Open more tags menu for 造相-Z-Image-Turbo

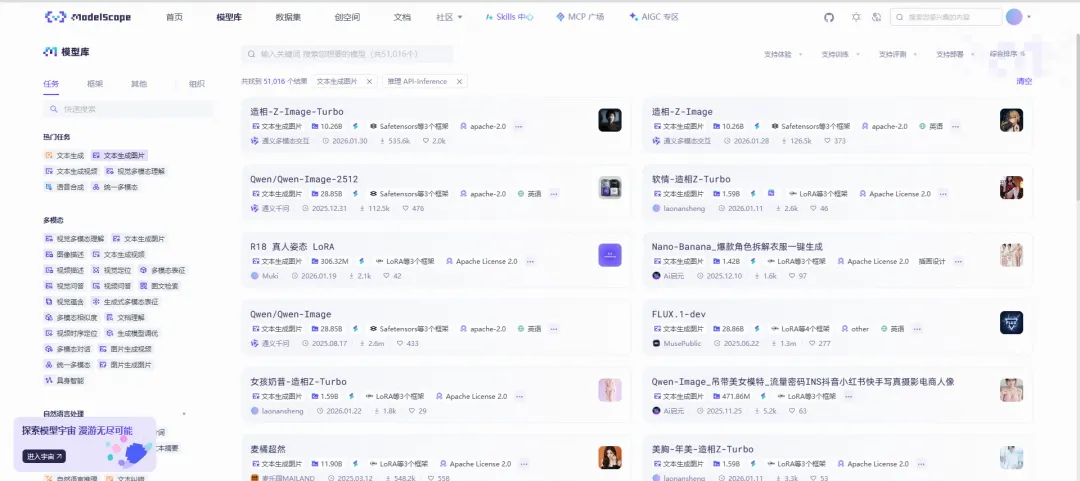click(519, 127)
